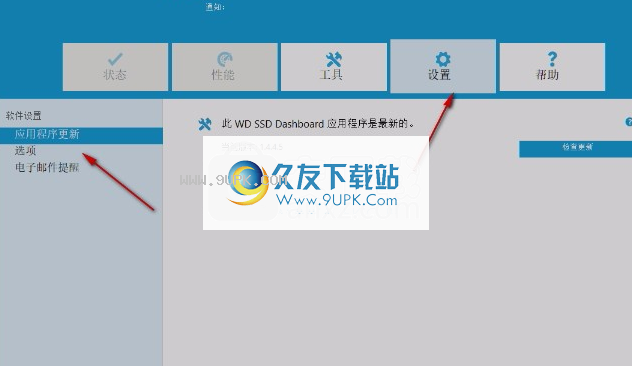Select 应用程序更新 in the sidebar
Viewport: 632px width, 366px height.
(81, 135)
